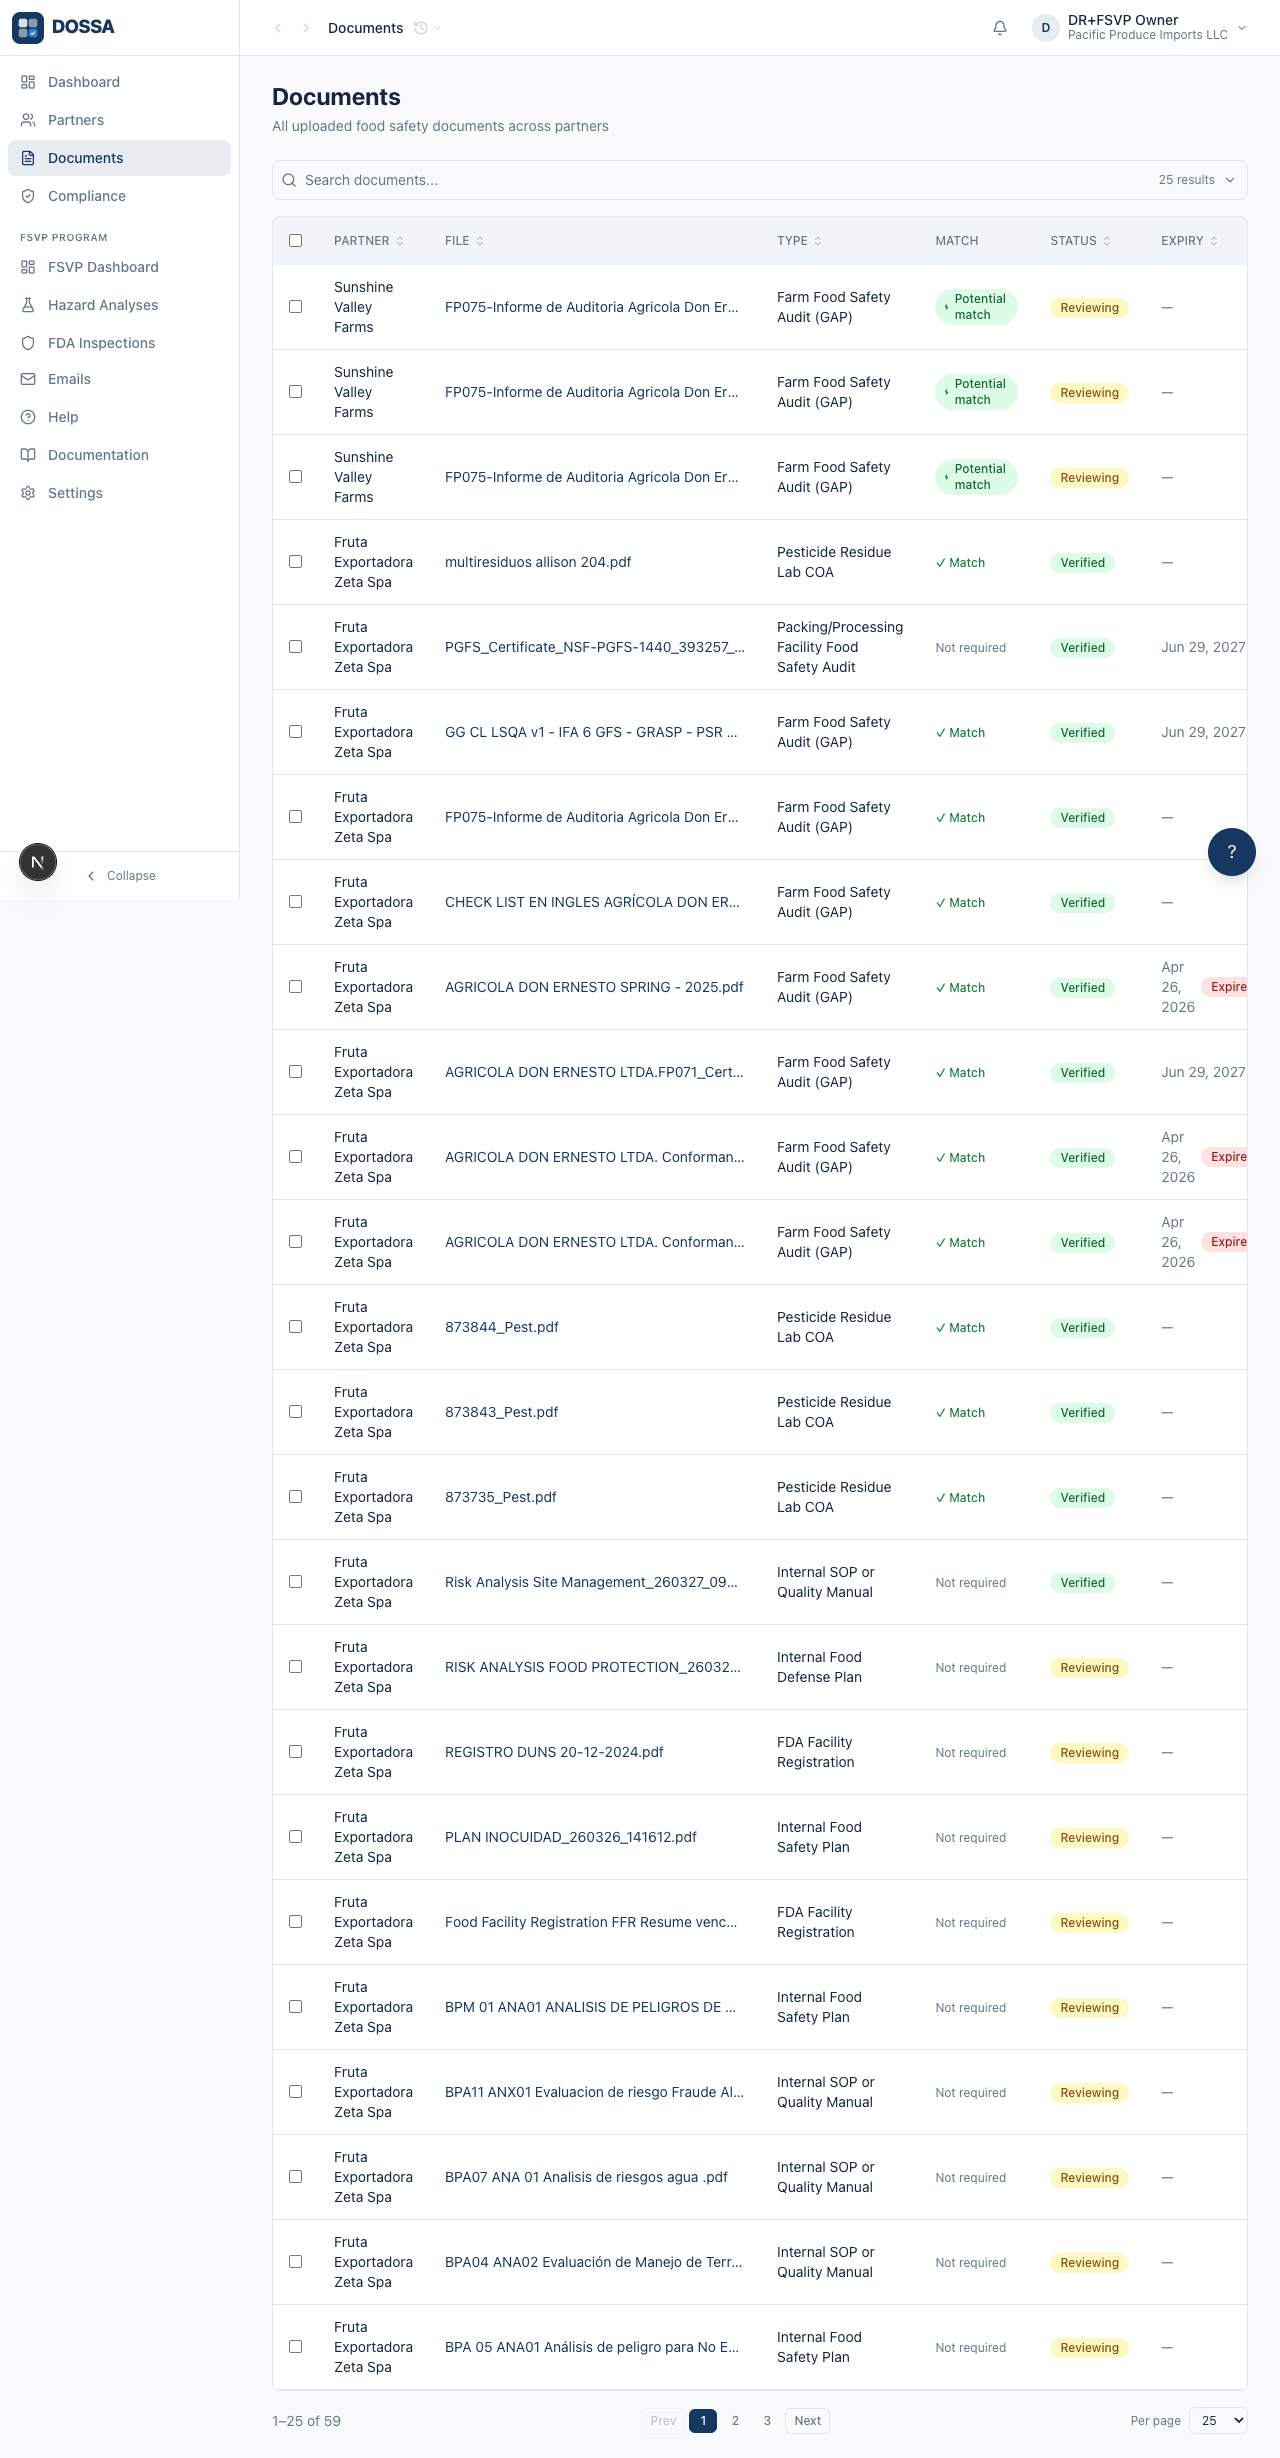Open the help question mark bubble
Screen dimensions: 1280x2458
pyautogui.click(x=1232, y=852)
